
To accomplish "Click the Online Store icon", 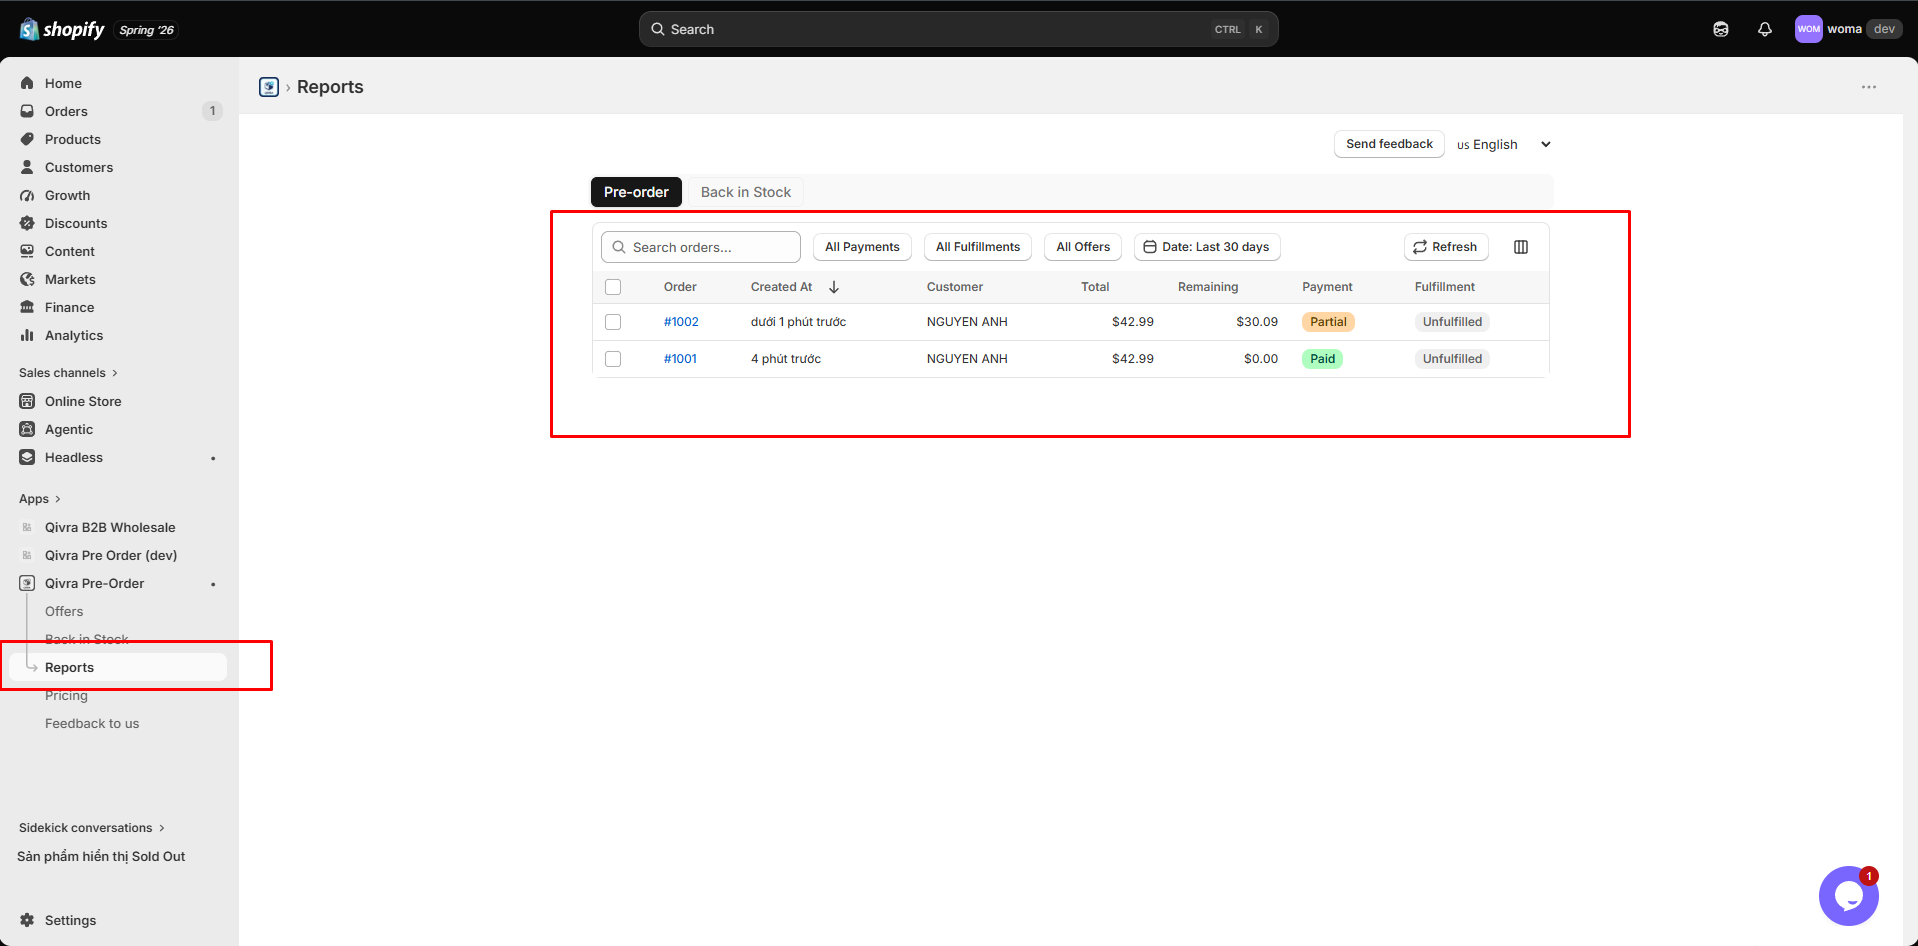I will pyautogui.click(x=27, y=401).
